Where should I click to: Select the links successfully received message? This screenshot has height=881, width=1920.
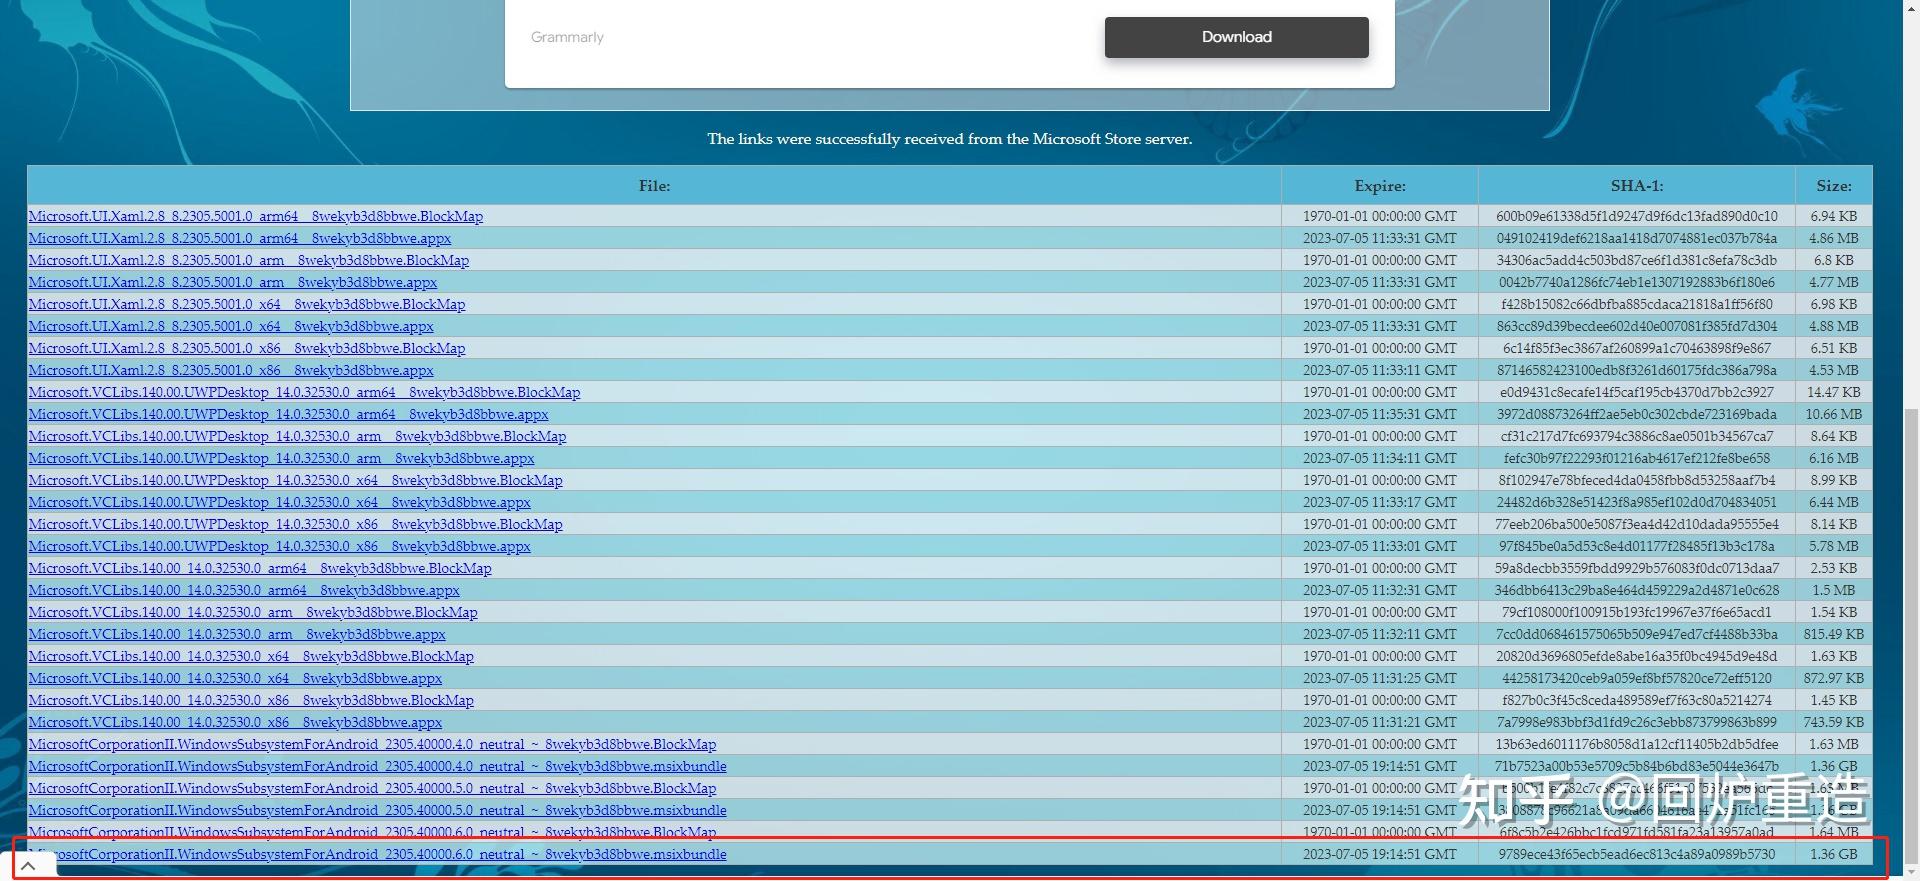pyautogui.click(x=949, y=139)
